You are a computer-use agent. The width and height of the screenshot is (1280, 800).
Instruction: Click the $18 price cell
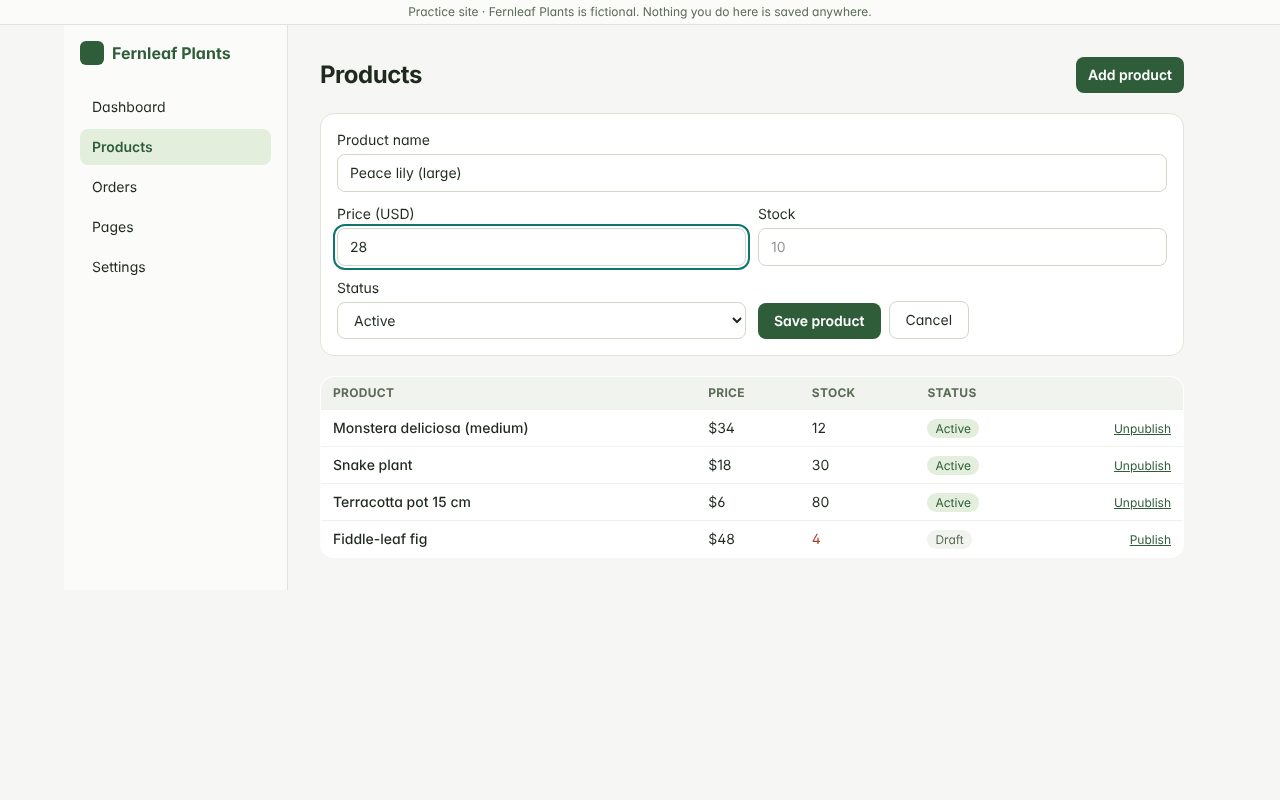tap(720, 465)
